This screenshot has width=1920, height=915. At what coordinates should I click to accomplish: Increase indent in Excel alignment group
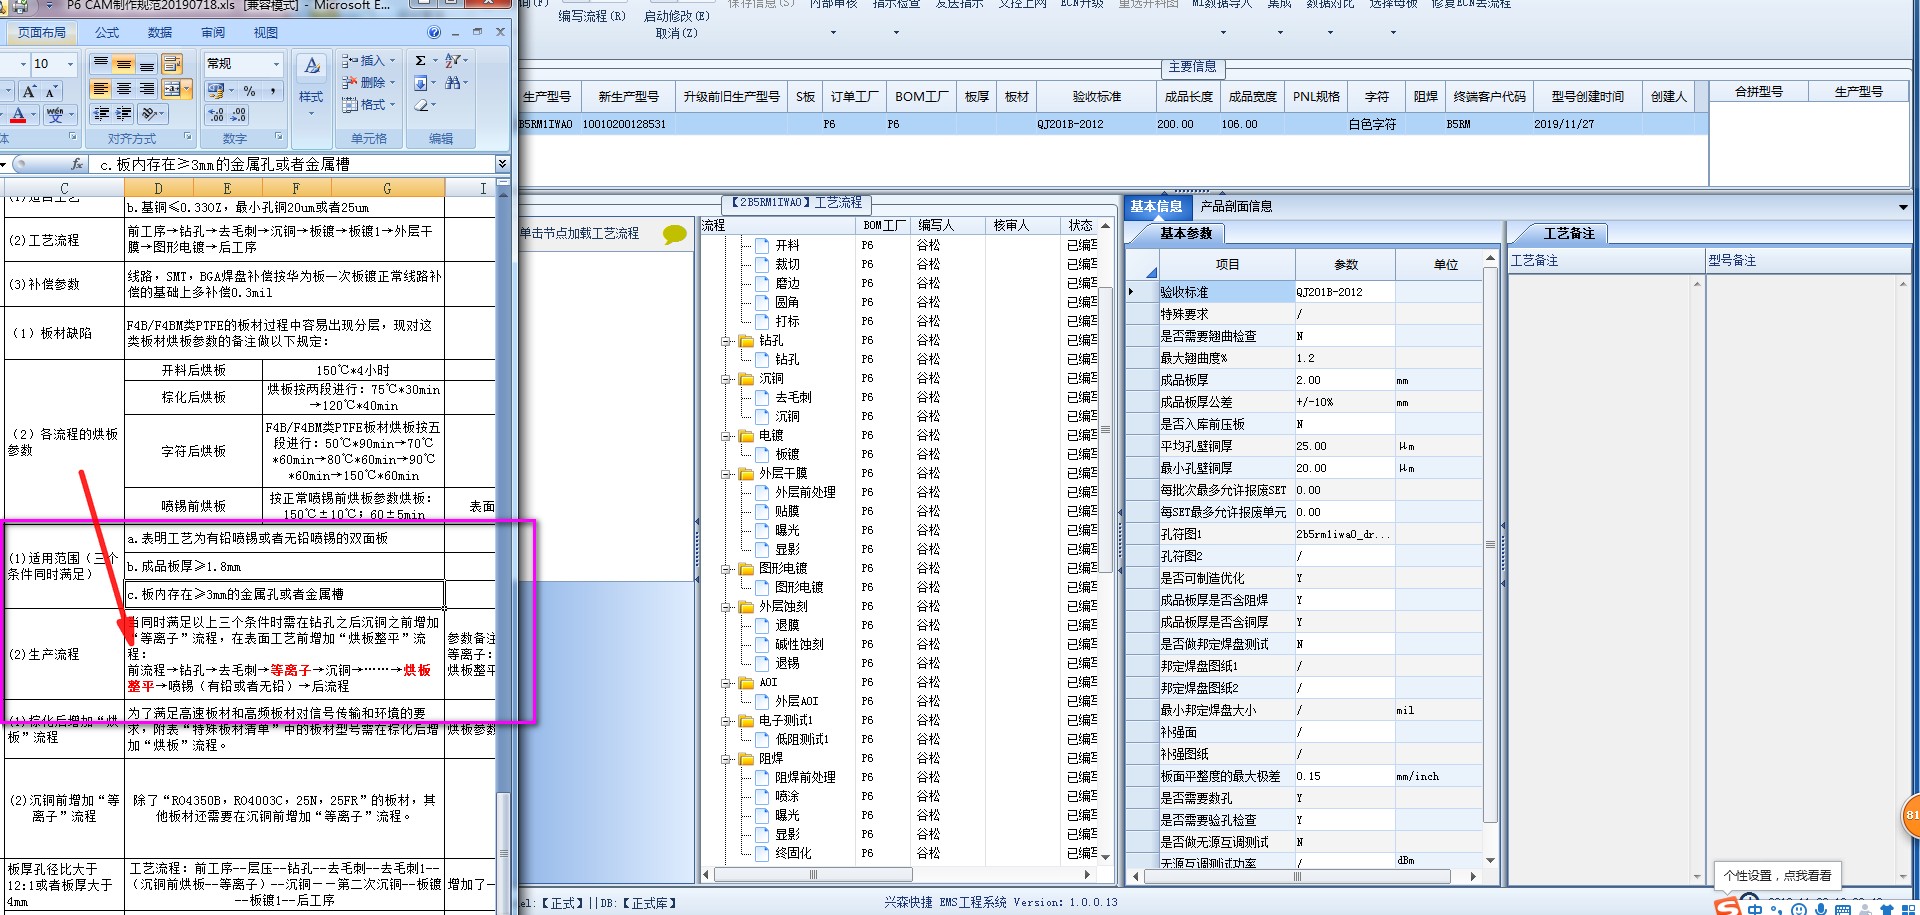124,114
